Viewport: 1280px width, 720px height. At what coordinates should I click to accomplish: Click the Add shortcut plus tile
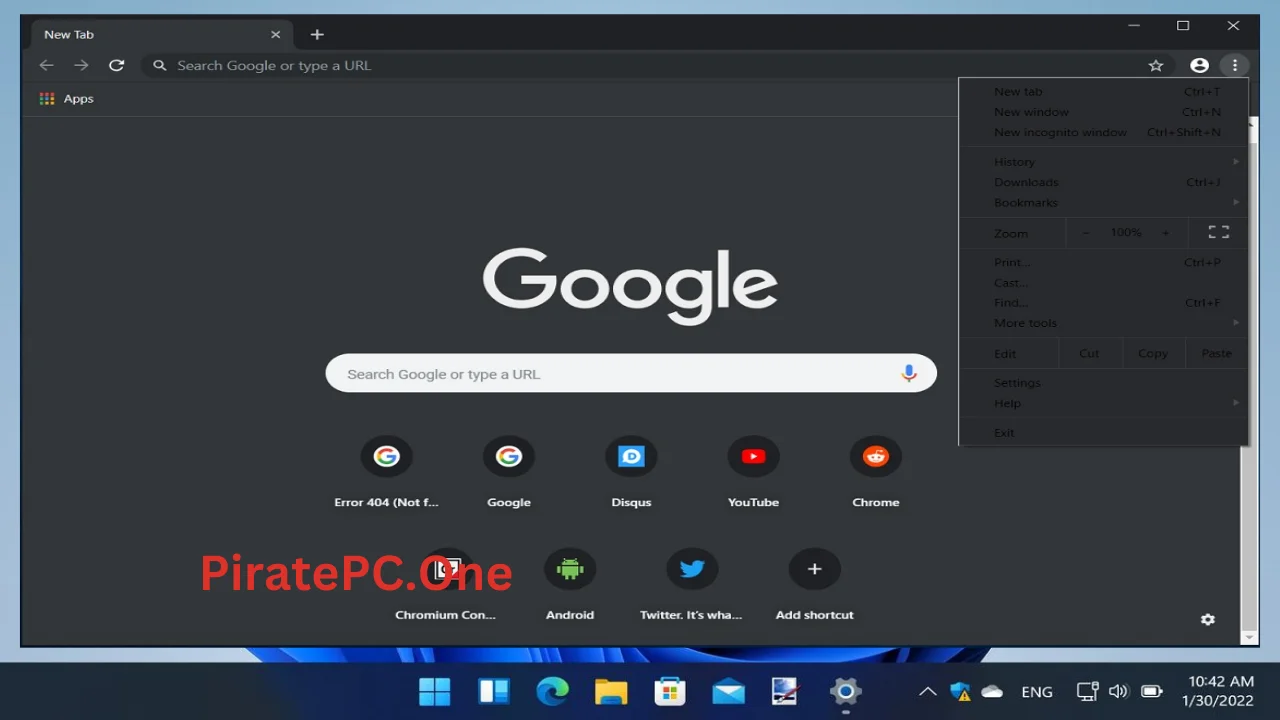click(x=815, y=585)
